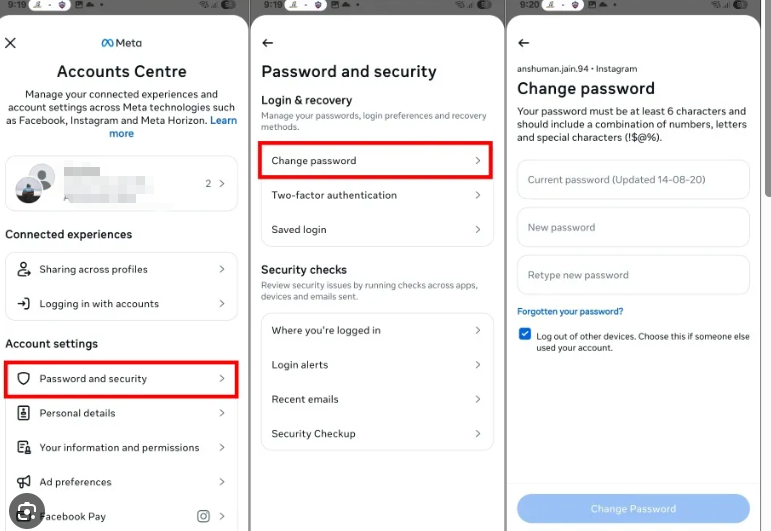The image size is (771, 531).
Task: Click the Sharing across profiles person icon
Action: [x=24, y=270]
